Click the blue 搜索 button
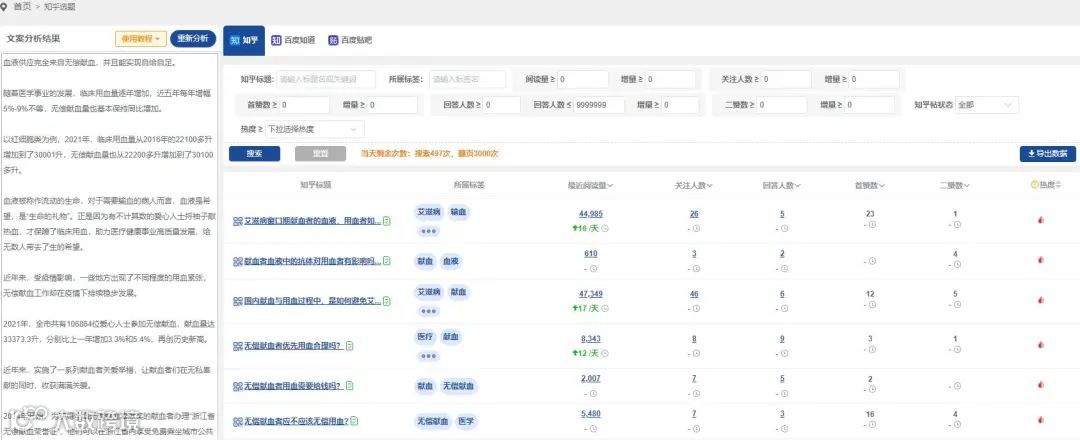The height and width of the screenshot is (440, 1080). click(254, 154)
